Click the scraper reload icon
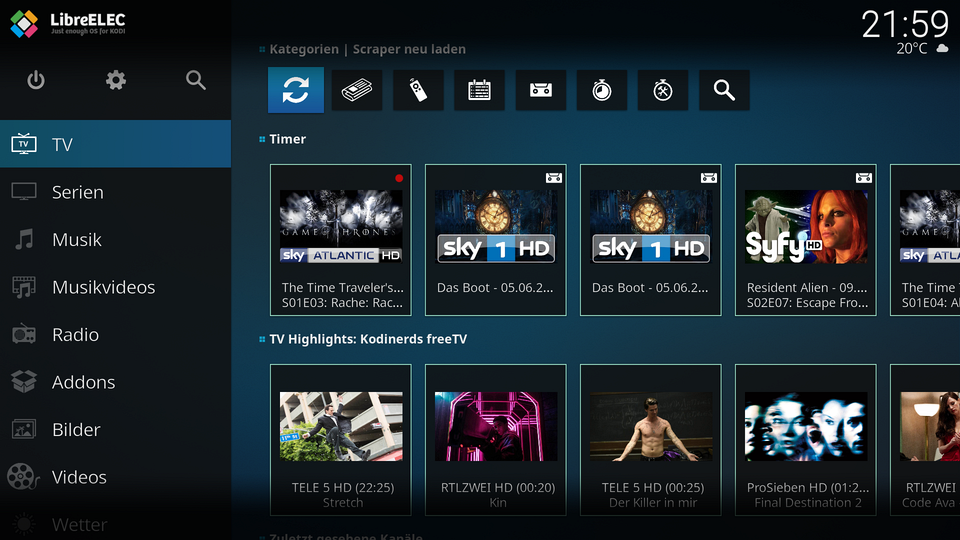This screenshot has width=960, height=540. (296, 90)
